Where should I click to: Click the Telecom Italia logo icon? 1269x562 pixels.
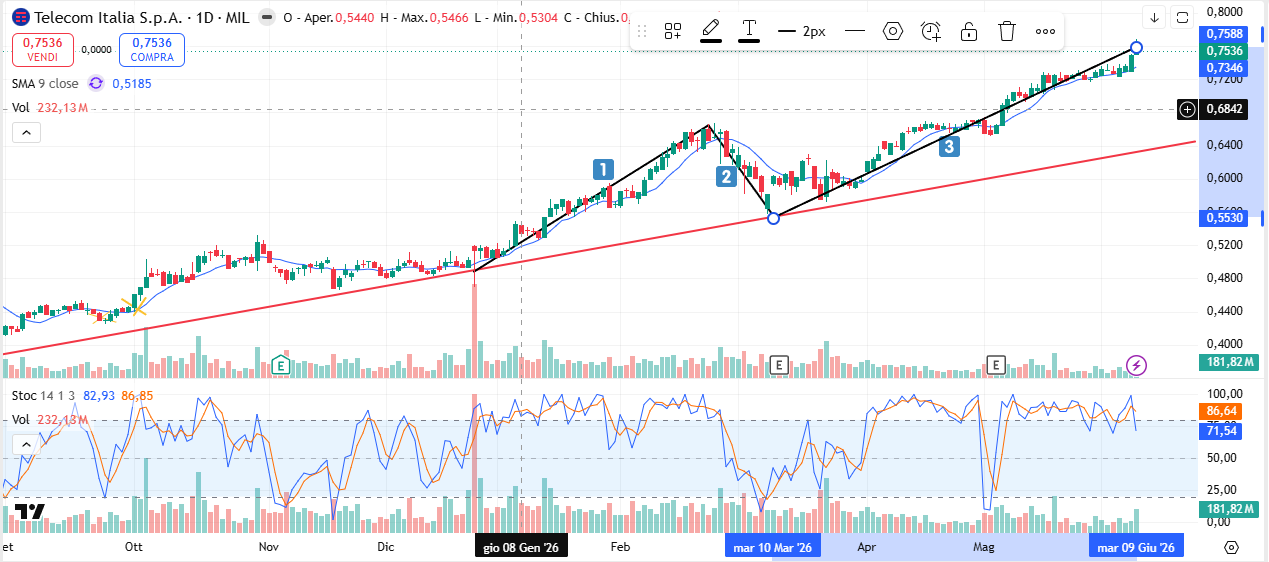(x=20, y=18)
